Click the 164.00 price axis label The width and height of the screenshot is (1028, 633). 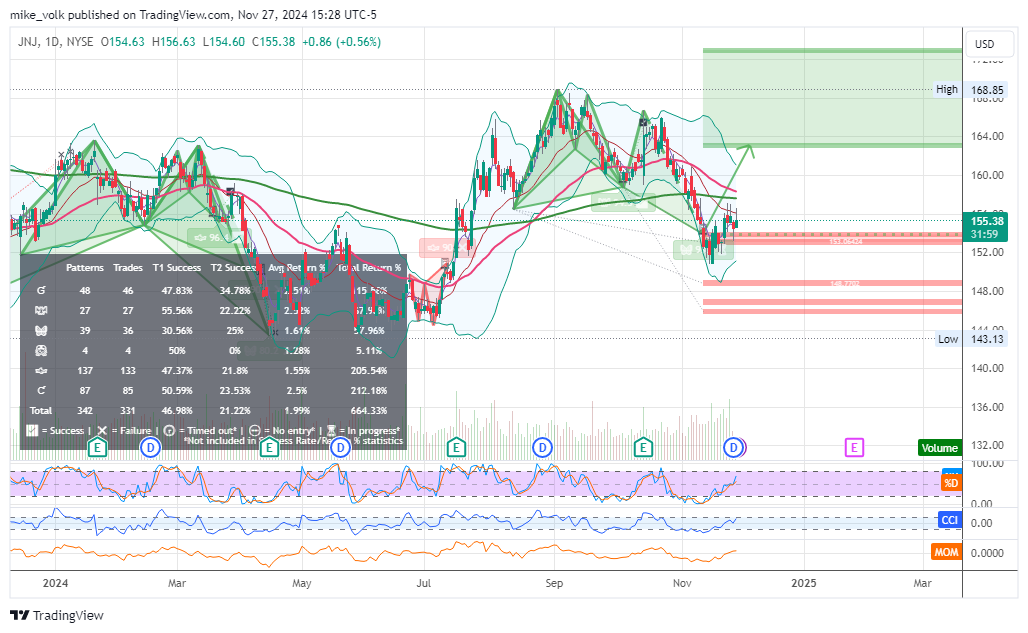tap(987, 136)
